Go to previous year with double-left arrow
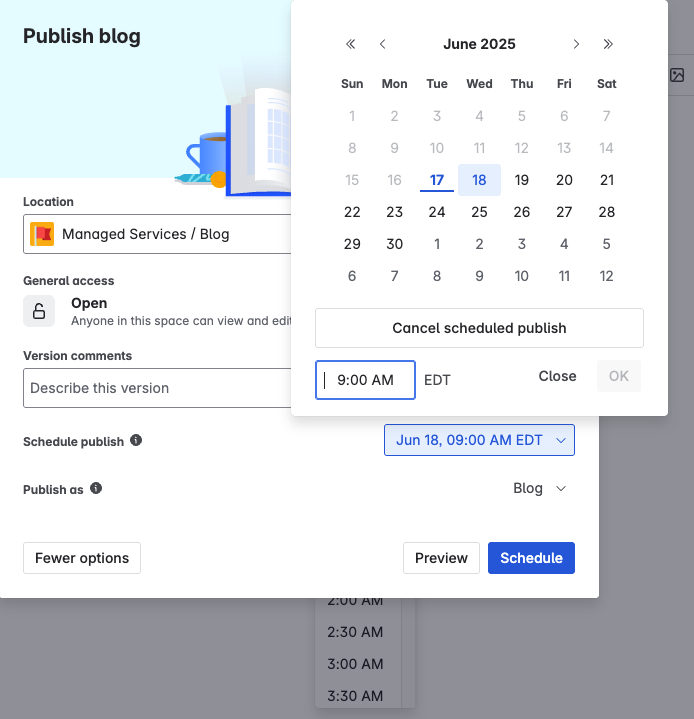 (x=350, y=44)
